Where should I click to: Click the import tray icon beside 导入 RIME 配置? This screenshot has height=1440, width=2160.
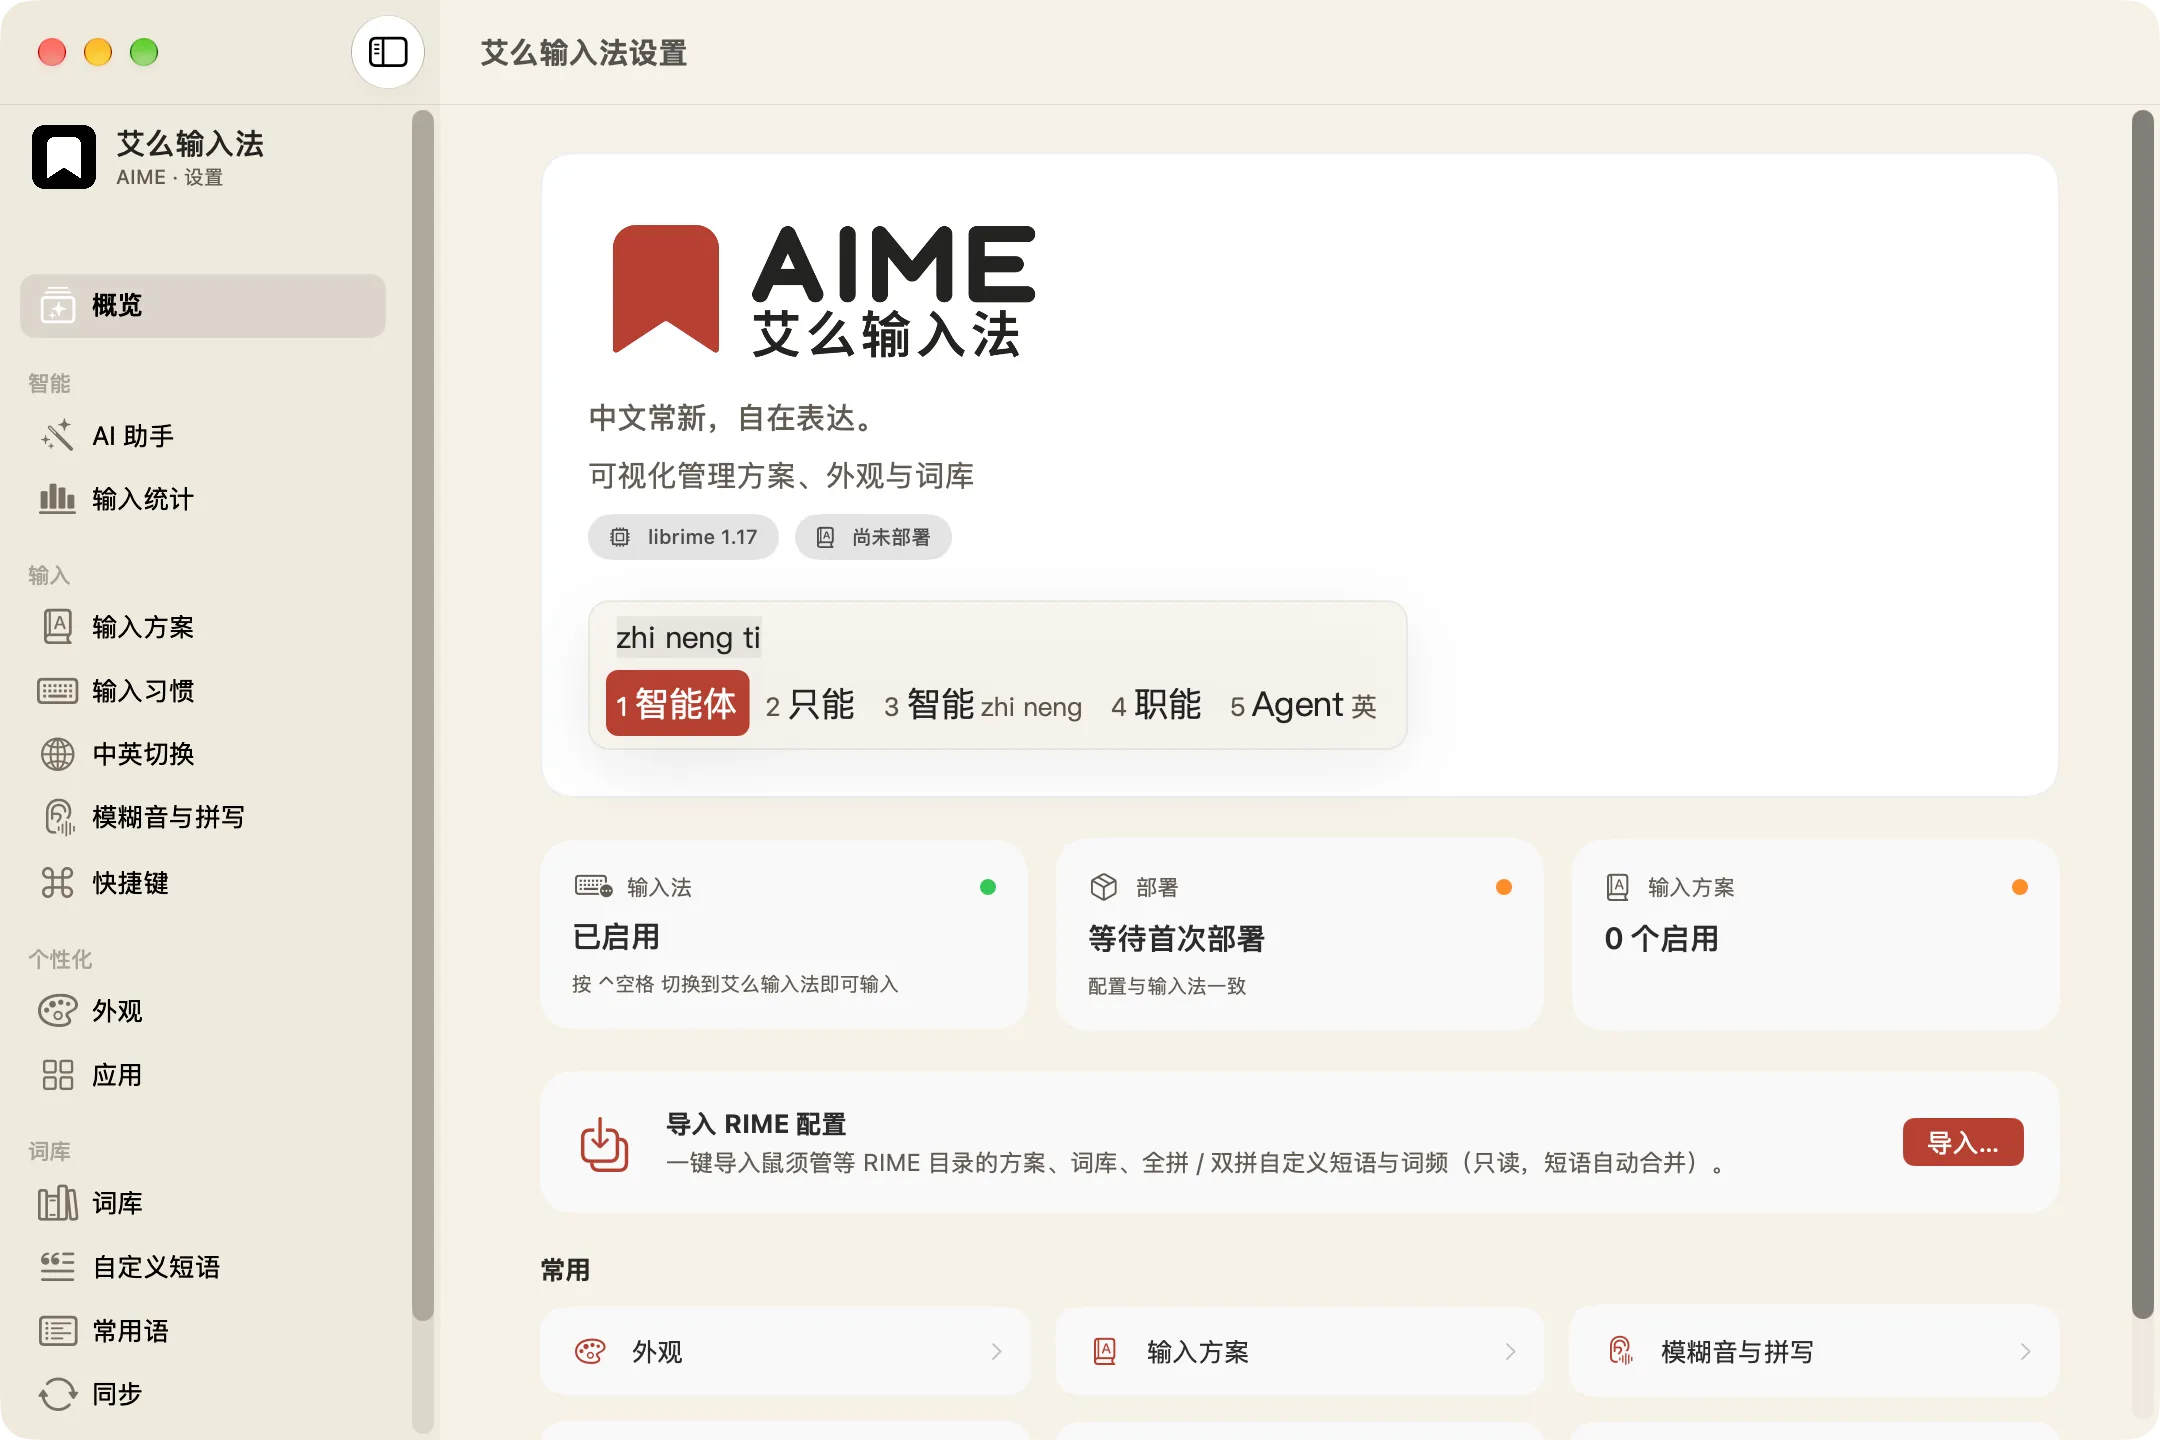604,1144
